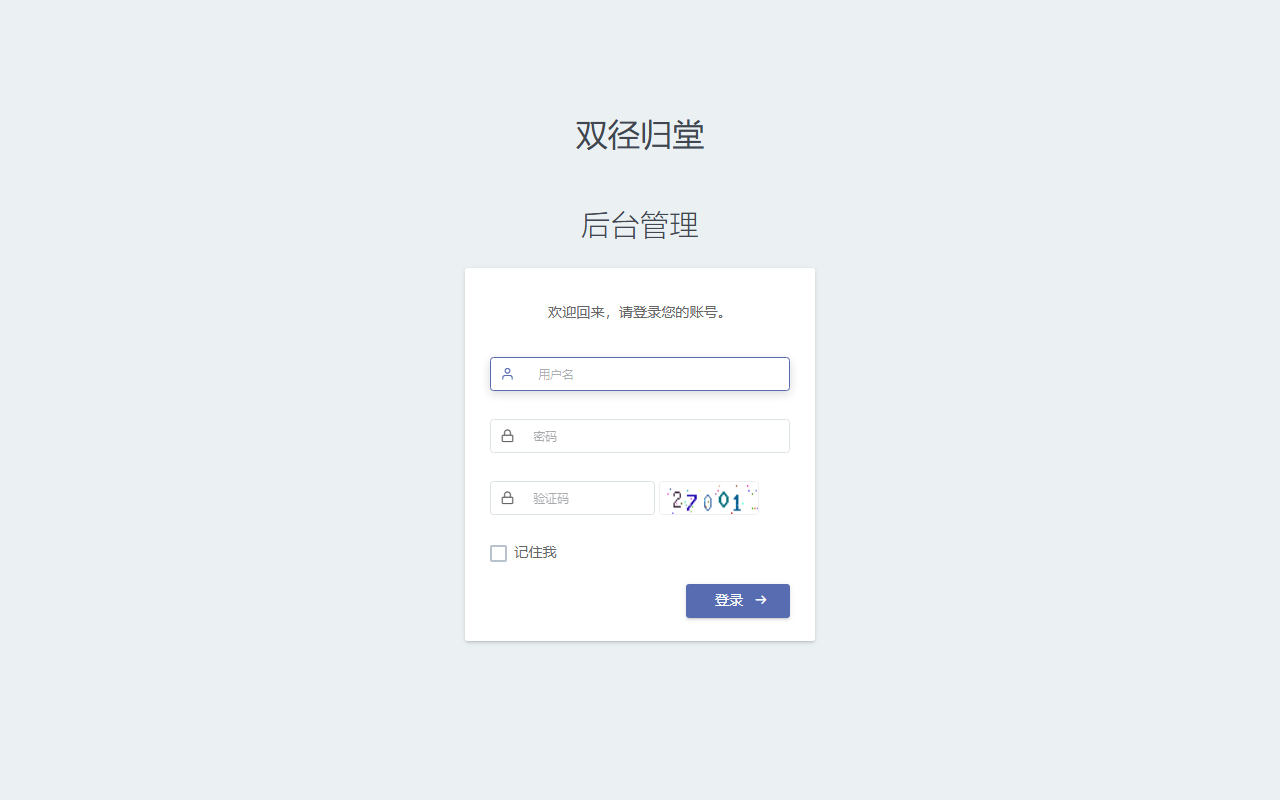Click the 欢迎回来 welcome message
Viewport: 1280px width, 800px height.
640,312
